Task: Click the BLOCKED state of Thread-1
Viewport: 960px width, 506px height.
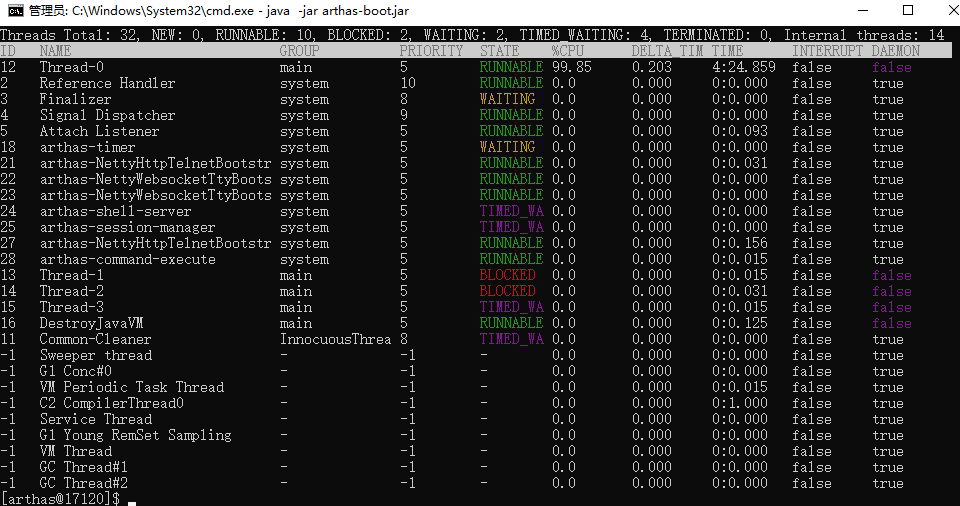Action: pyautogui.click(x=508, y=275)
